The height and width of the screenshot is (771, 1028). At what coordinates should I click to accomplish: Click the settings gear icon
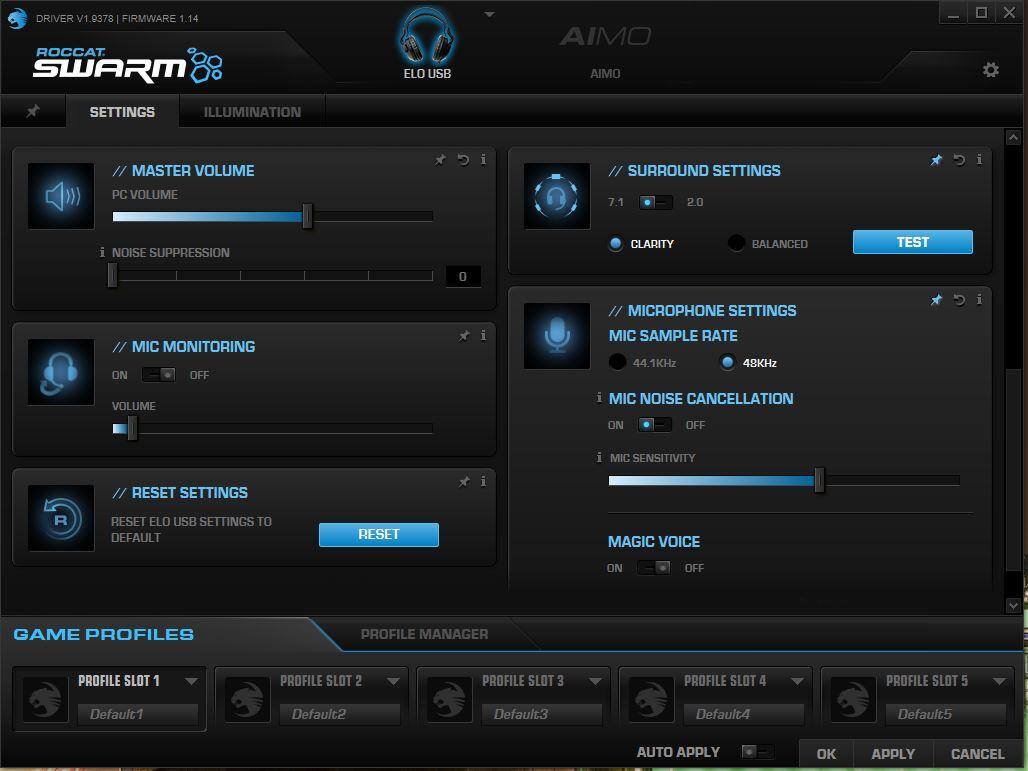click(990, 70)
